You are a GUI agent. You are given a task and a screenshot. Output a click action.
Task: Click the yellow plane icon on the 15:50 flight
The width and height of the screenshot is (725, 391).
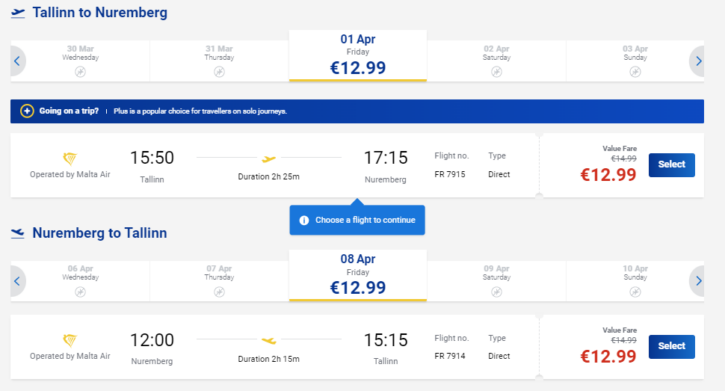[269, 159]
